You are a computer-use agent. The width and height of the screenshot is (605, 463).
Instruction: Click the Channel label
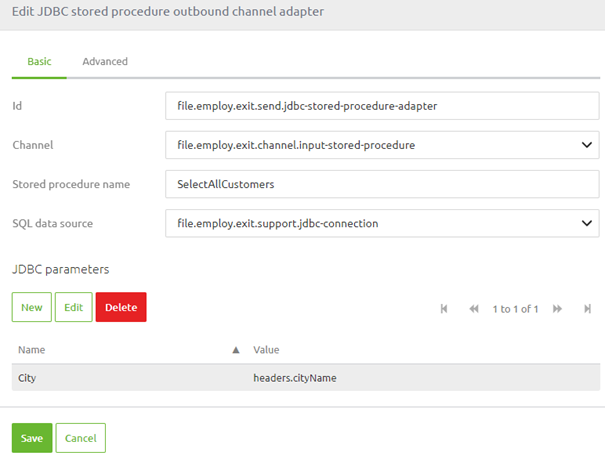tap(33, 145)
